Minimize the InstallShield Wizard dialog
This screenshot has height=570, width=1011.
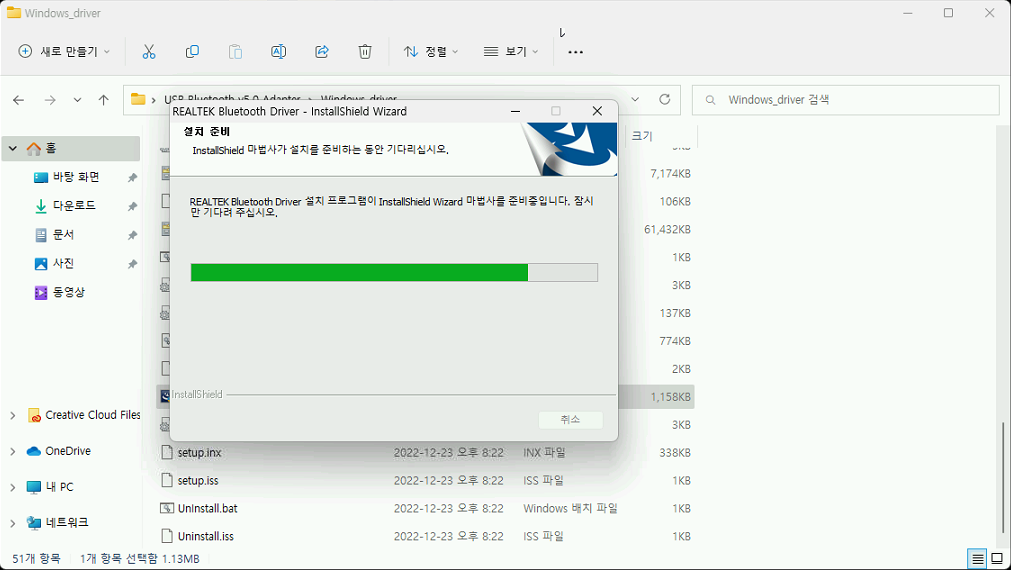pyautogui.click(x=515, y=112)
